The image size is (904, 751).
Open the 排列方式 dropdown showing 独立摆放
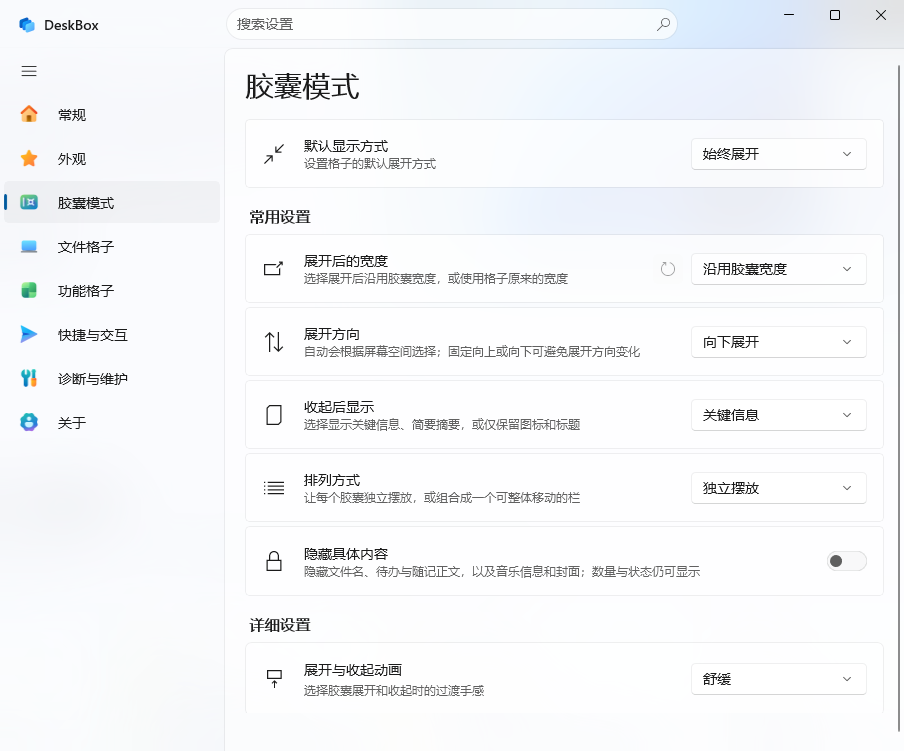click(778, 488)
